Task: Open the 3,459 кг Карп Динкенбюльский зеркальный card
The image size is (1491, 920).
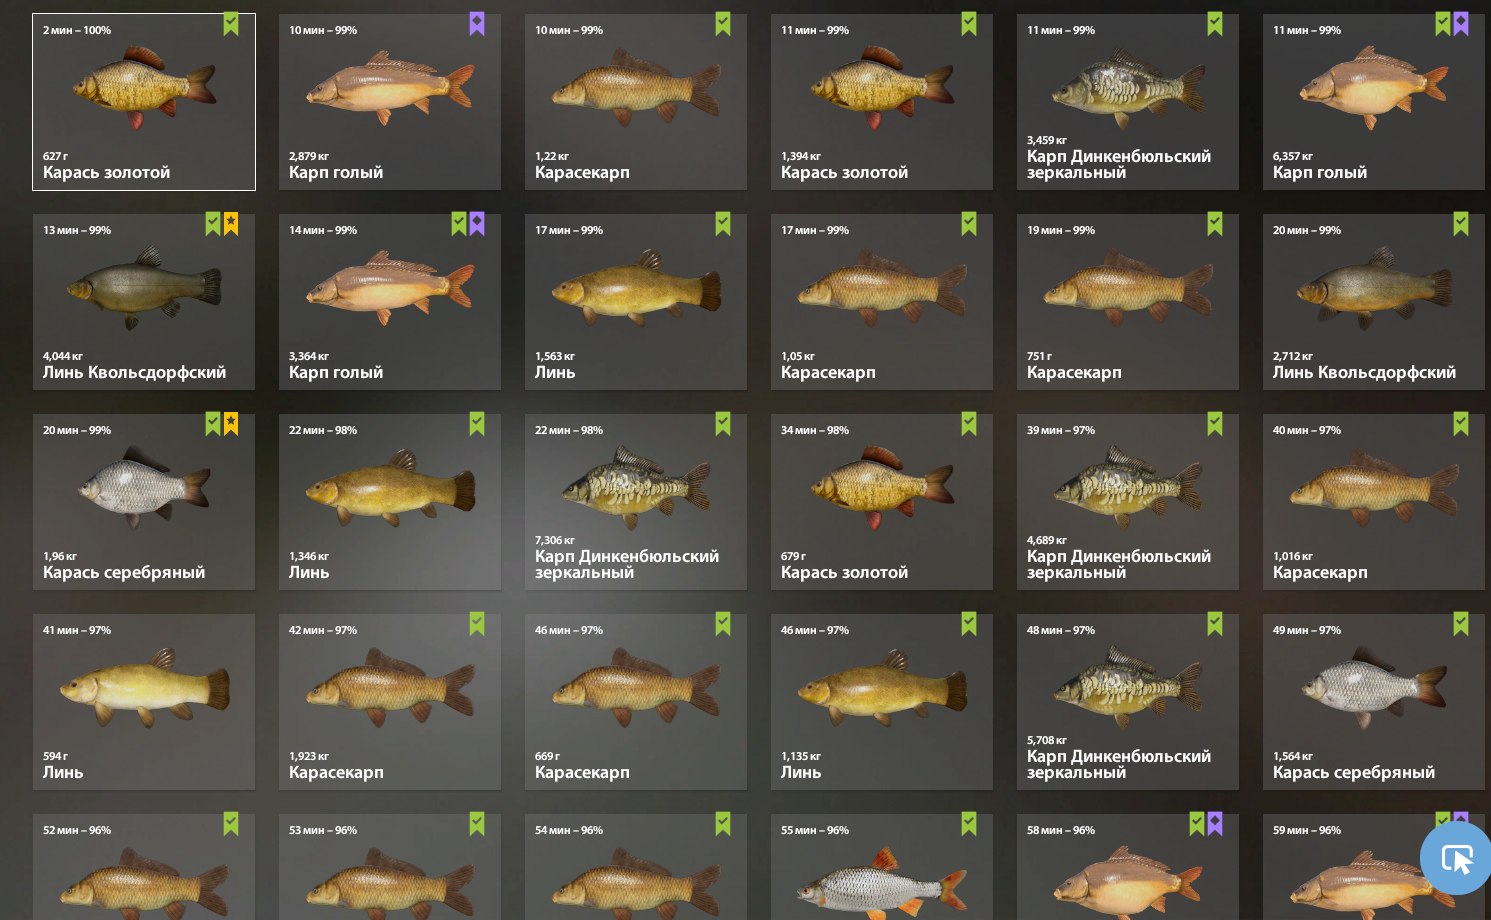Action: [1128, 102]
